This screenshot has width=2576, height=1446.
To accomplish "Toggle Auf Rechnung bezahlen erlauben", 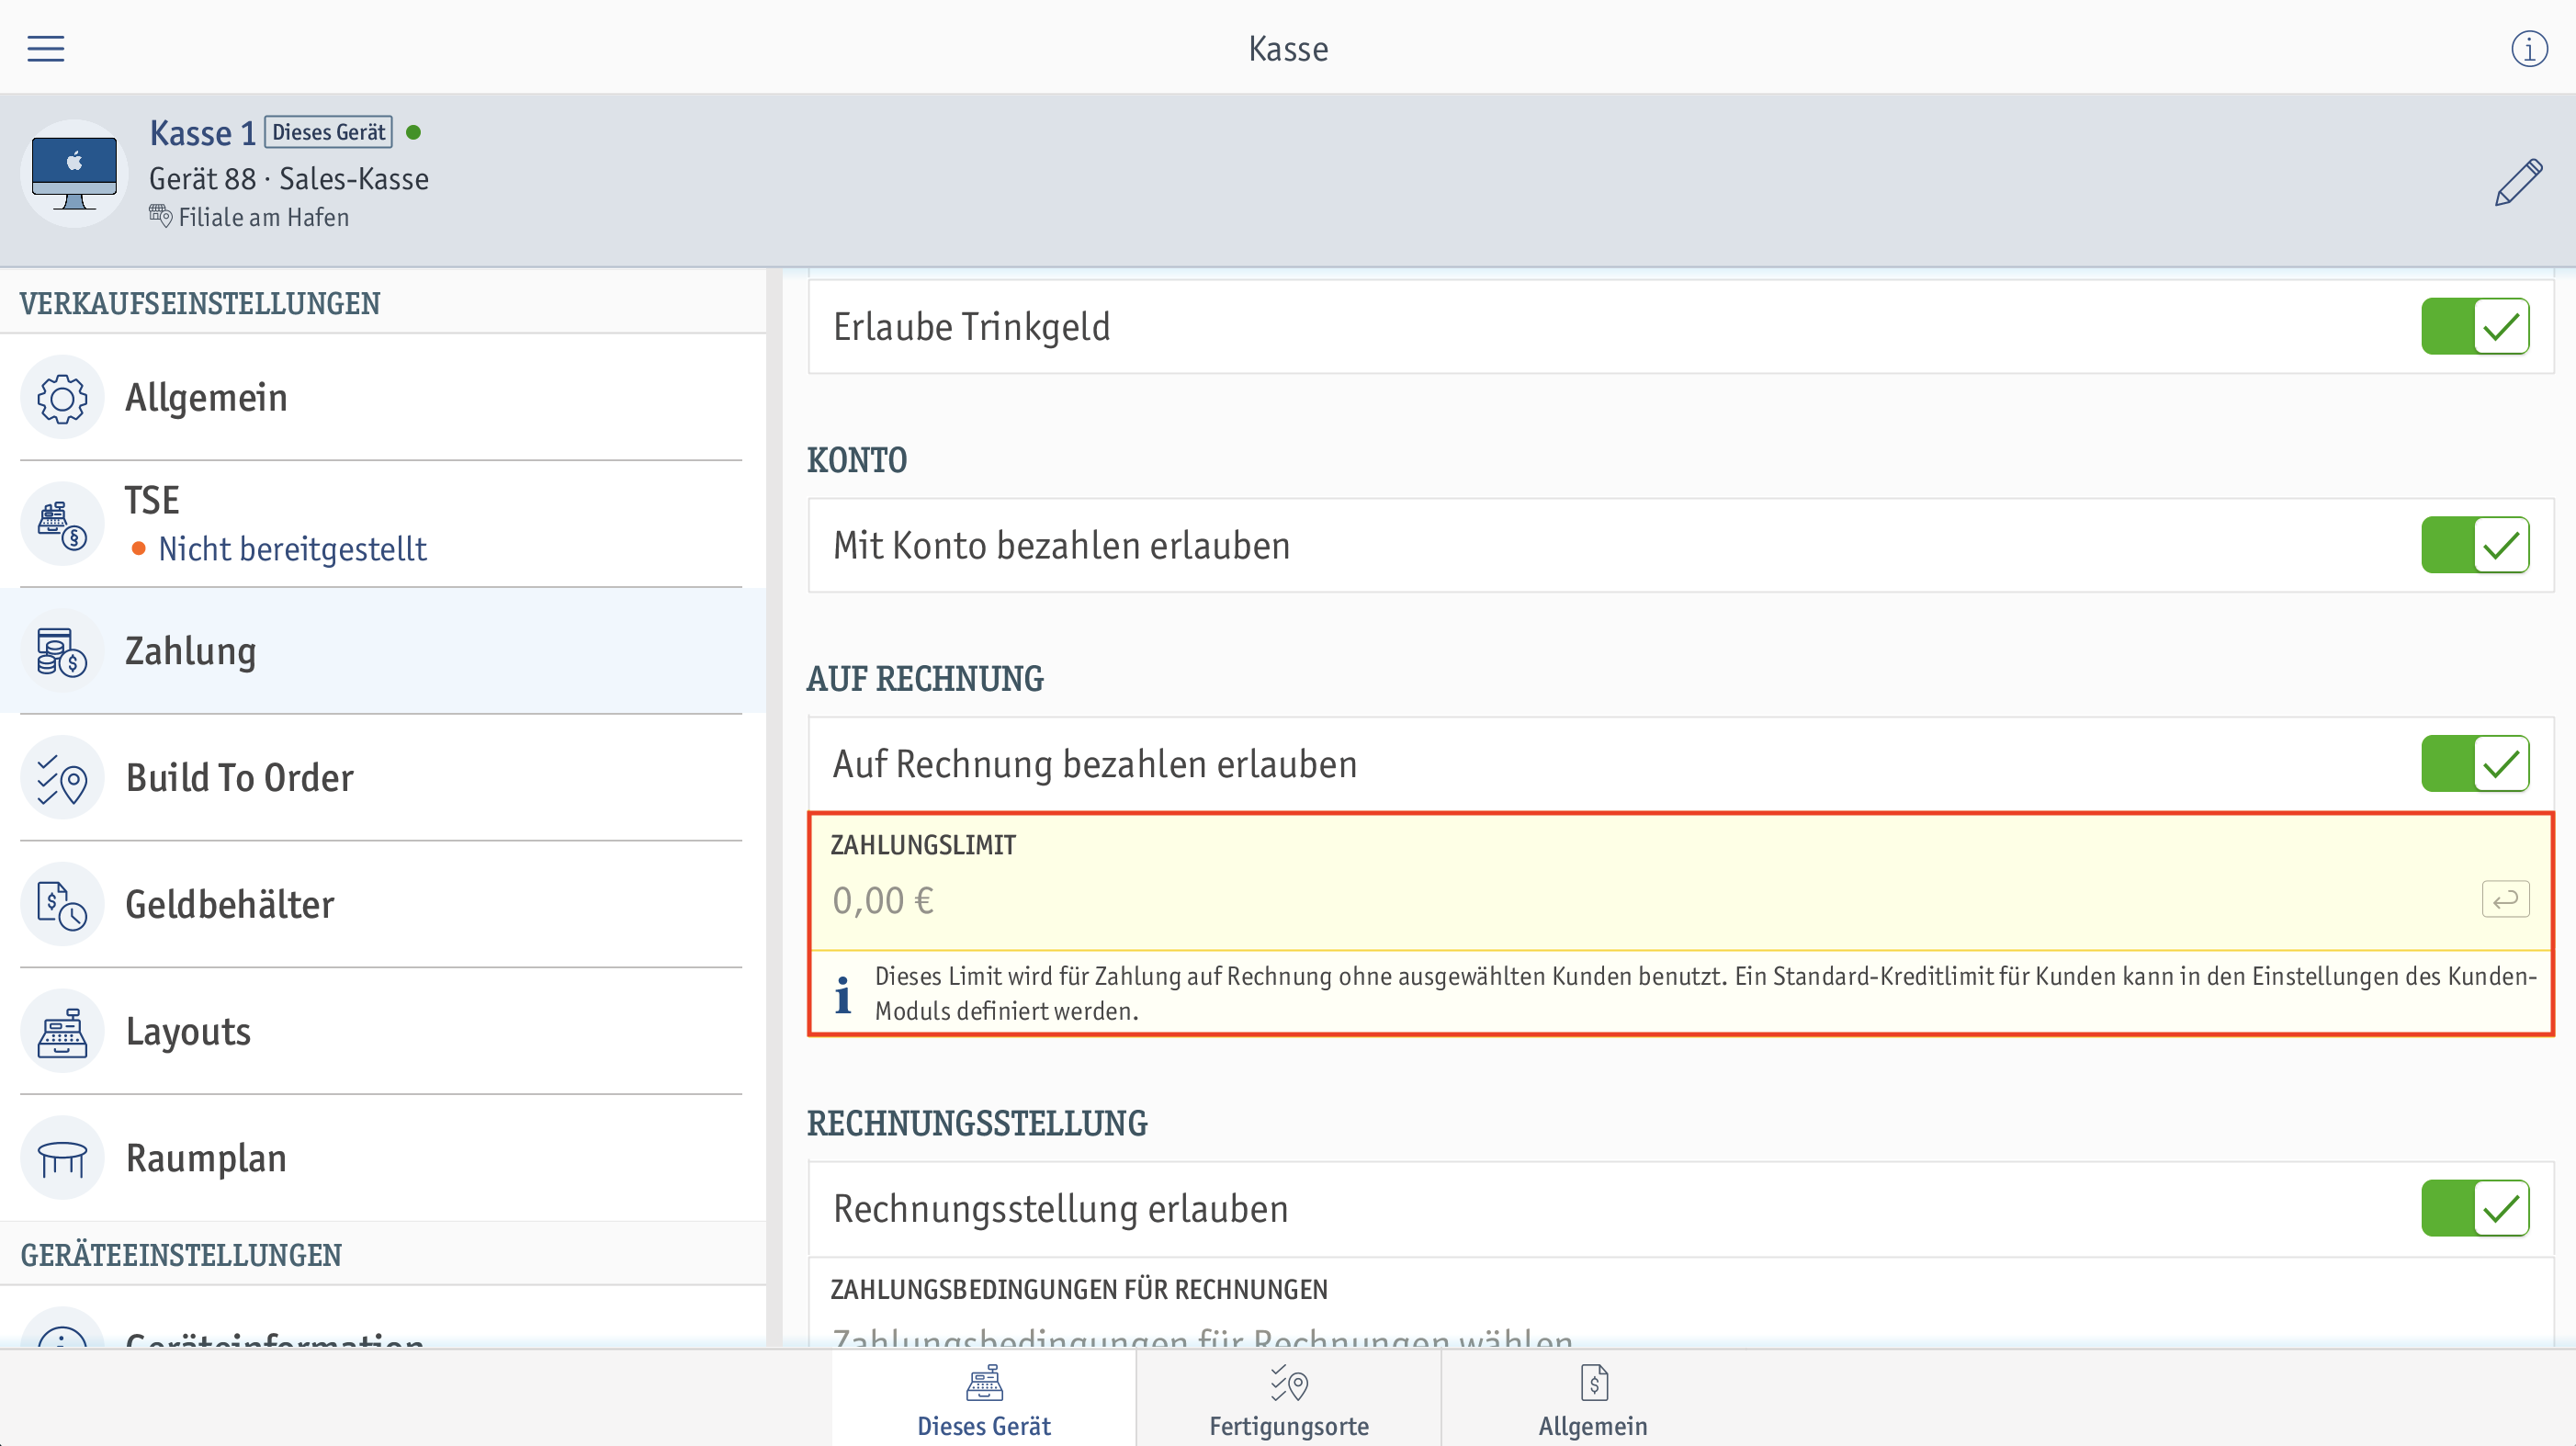I will point(2475,764).
